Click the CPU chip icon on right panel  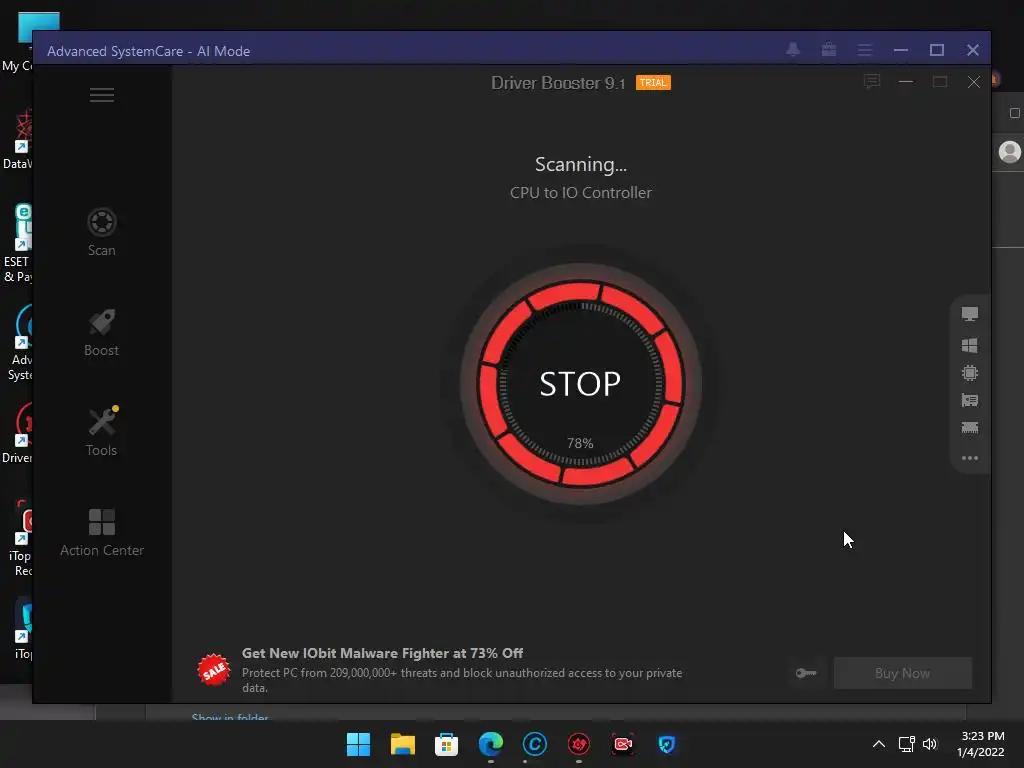coord(970,373)
